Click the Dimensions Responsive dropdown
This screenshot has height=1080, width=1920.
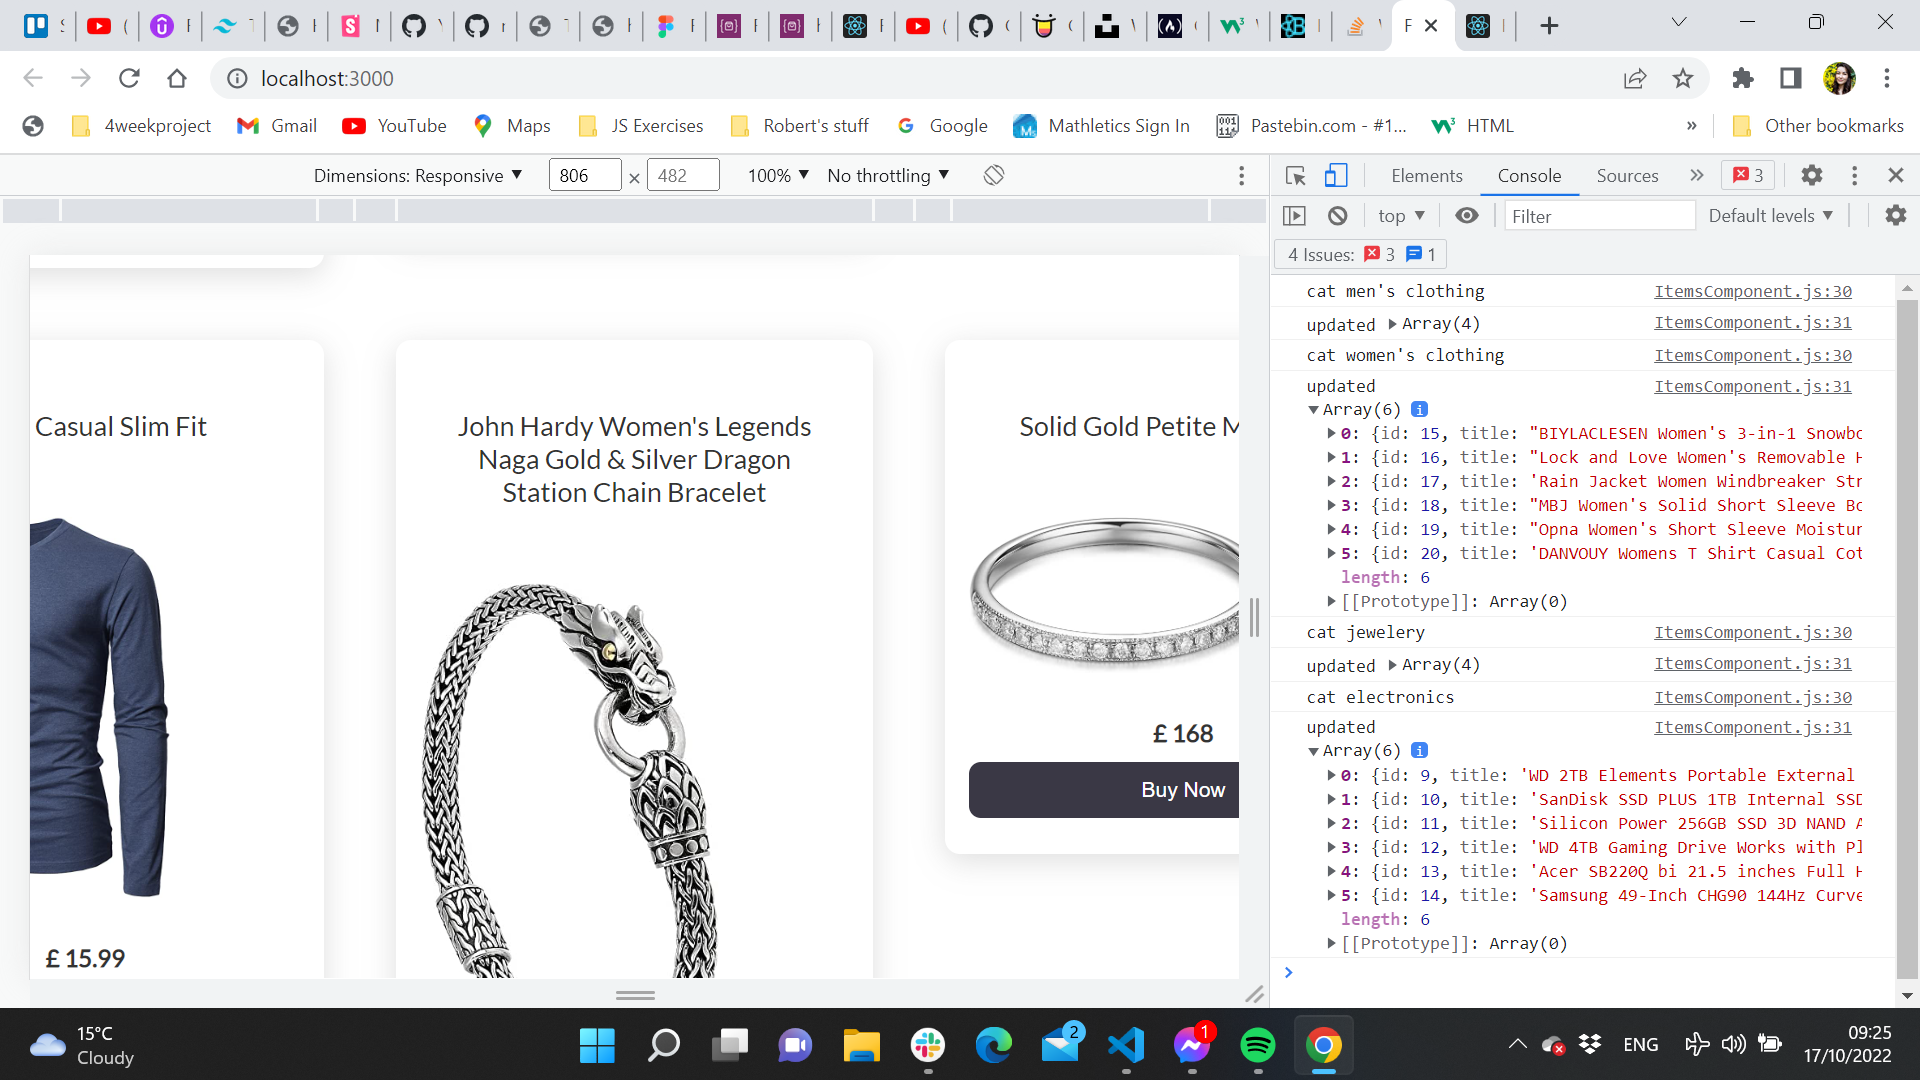(417, 175)
